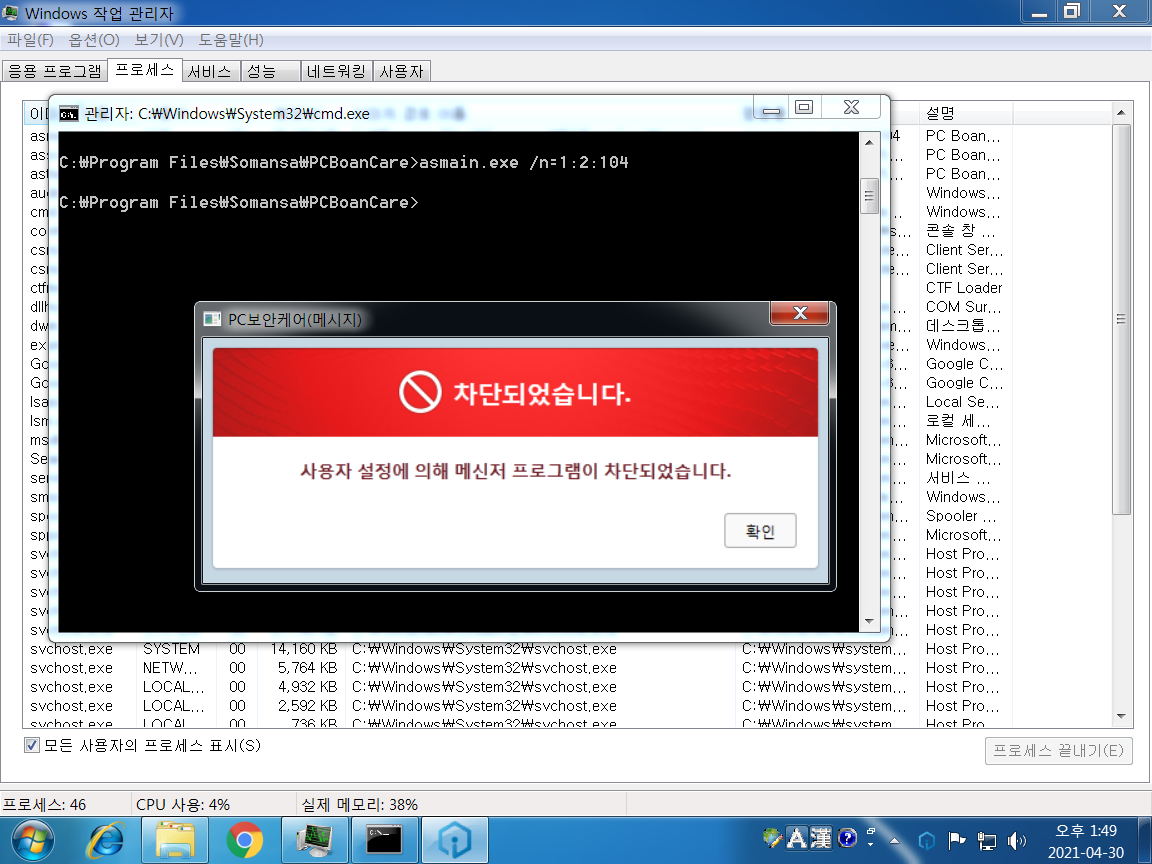
Task: Click the IME A input mode icon
Action: (797, 838)
